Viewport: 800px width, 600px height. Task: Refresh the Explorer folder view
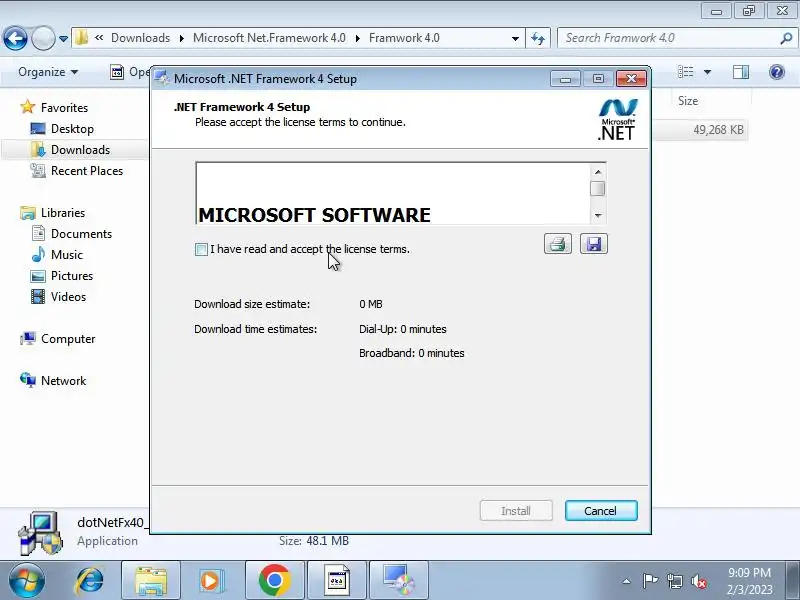[x=538, y=38]
